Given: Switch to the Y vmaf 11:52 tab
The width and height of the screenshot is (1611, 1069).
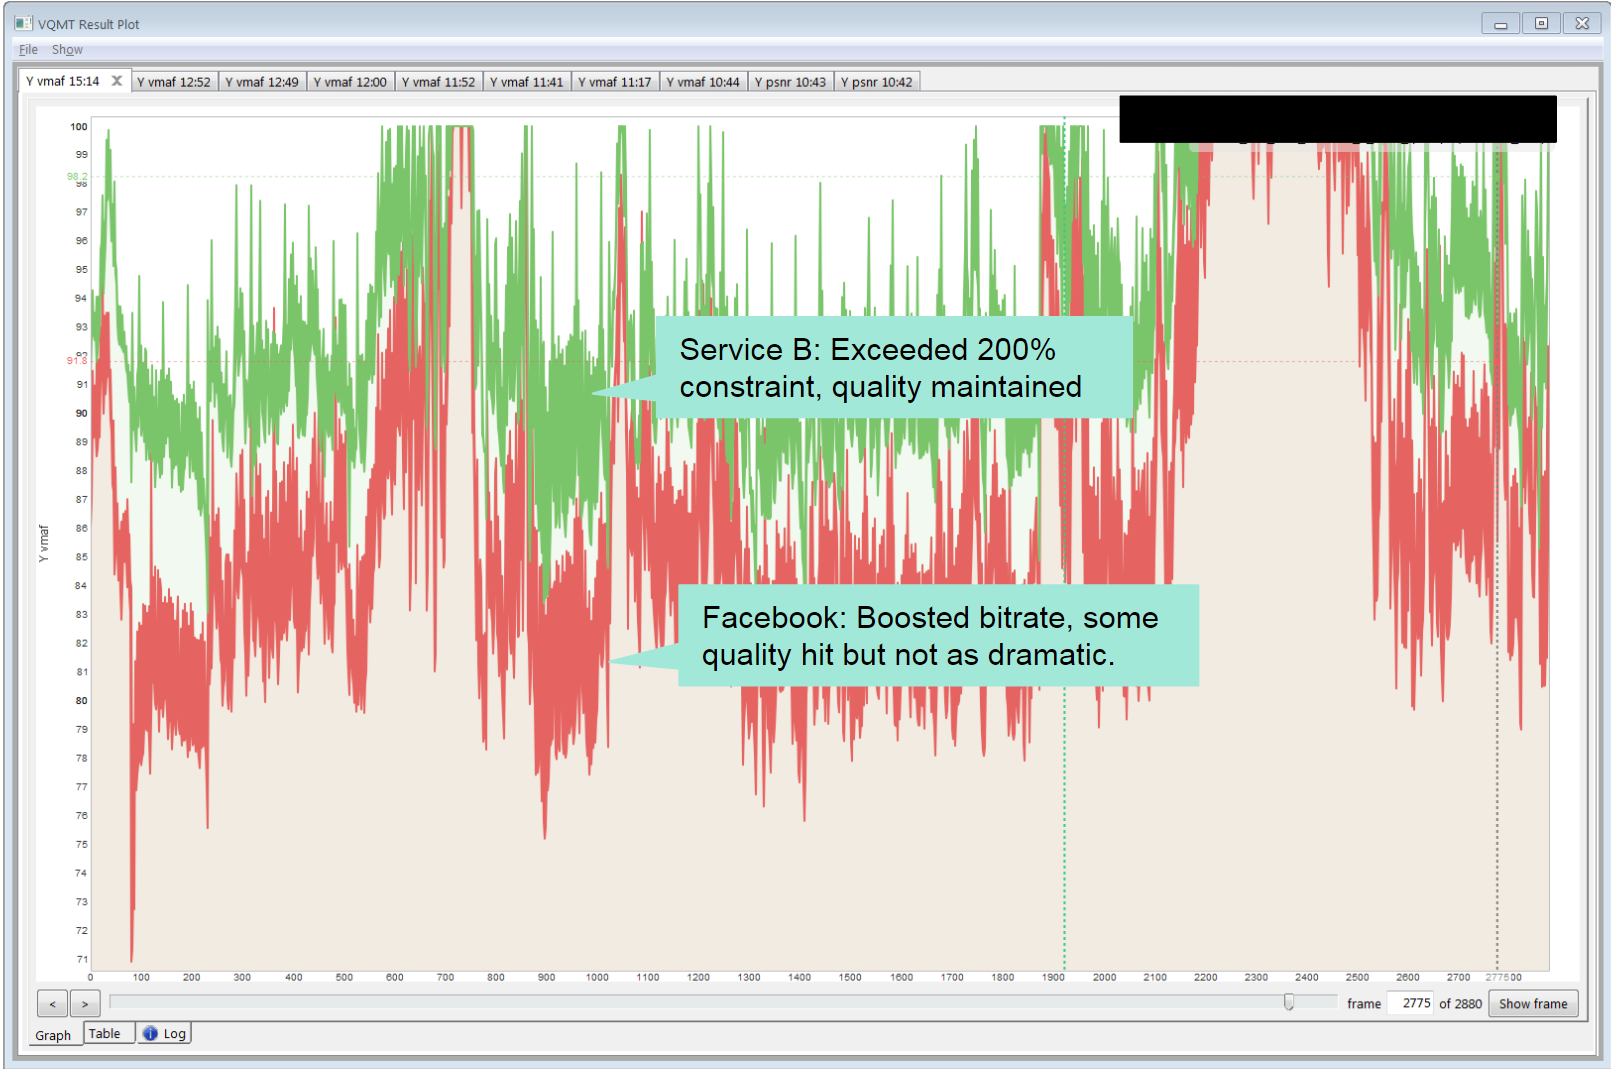Looking at the screenshot, I should click(x=438, y=82).
